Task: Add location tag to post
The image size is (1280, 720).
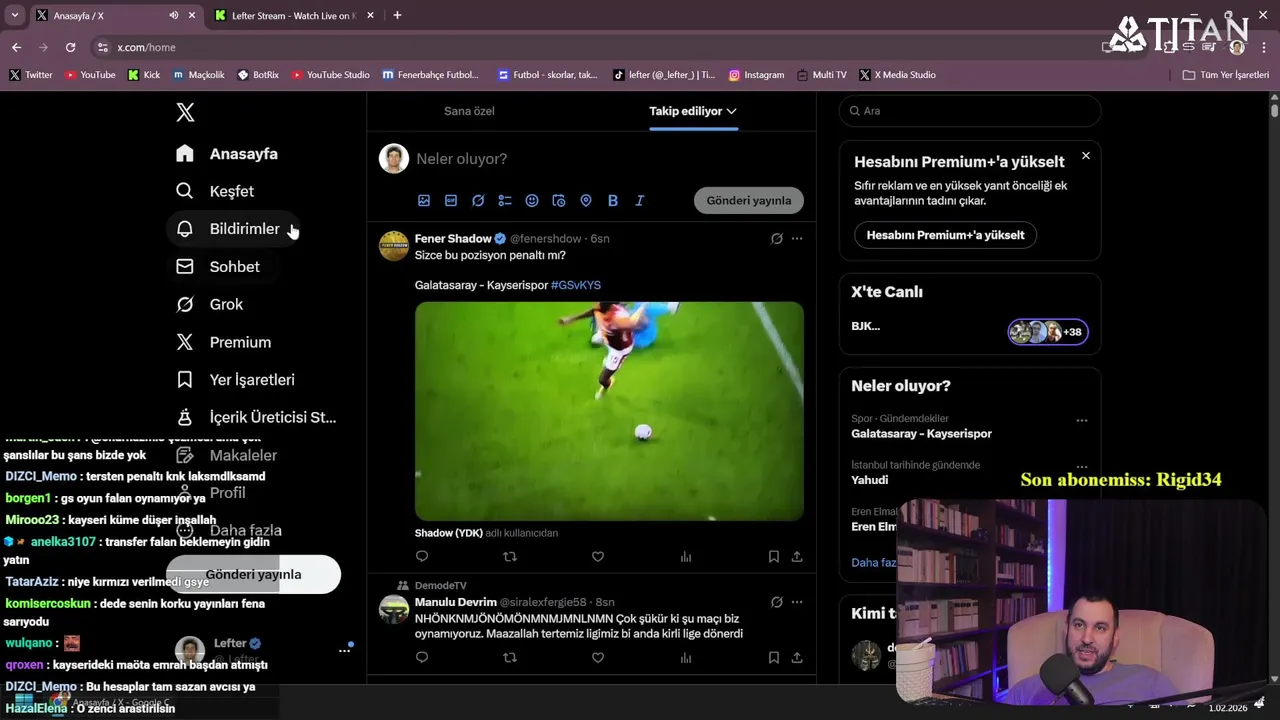Action: point(586,201)
